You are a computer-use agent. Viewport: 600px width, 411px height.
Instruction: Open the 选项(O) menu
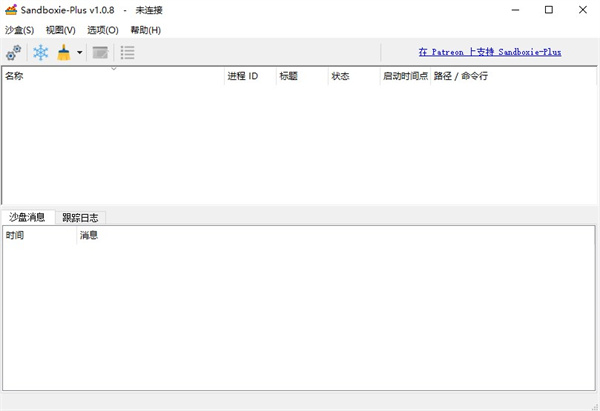[x=103, y=30]
